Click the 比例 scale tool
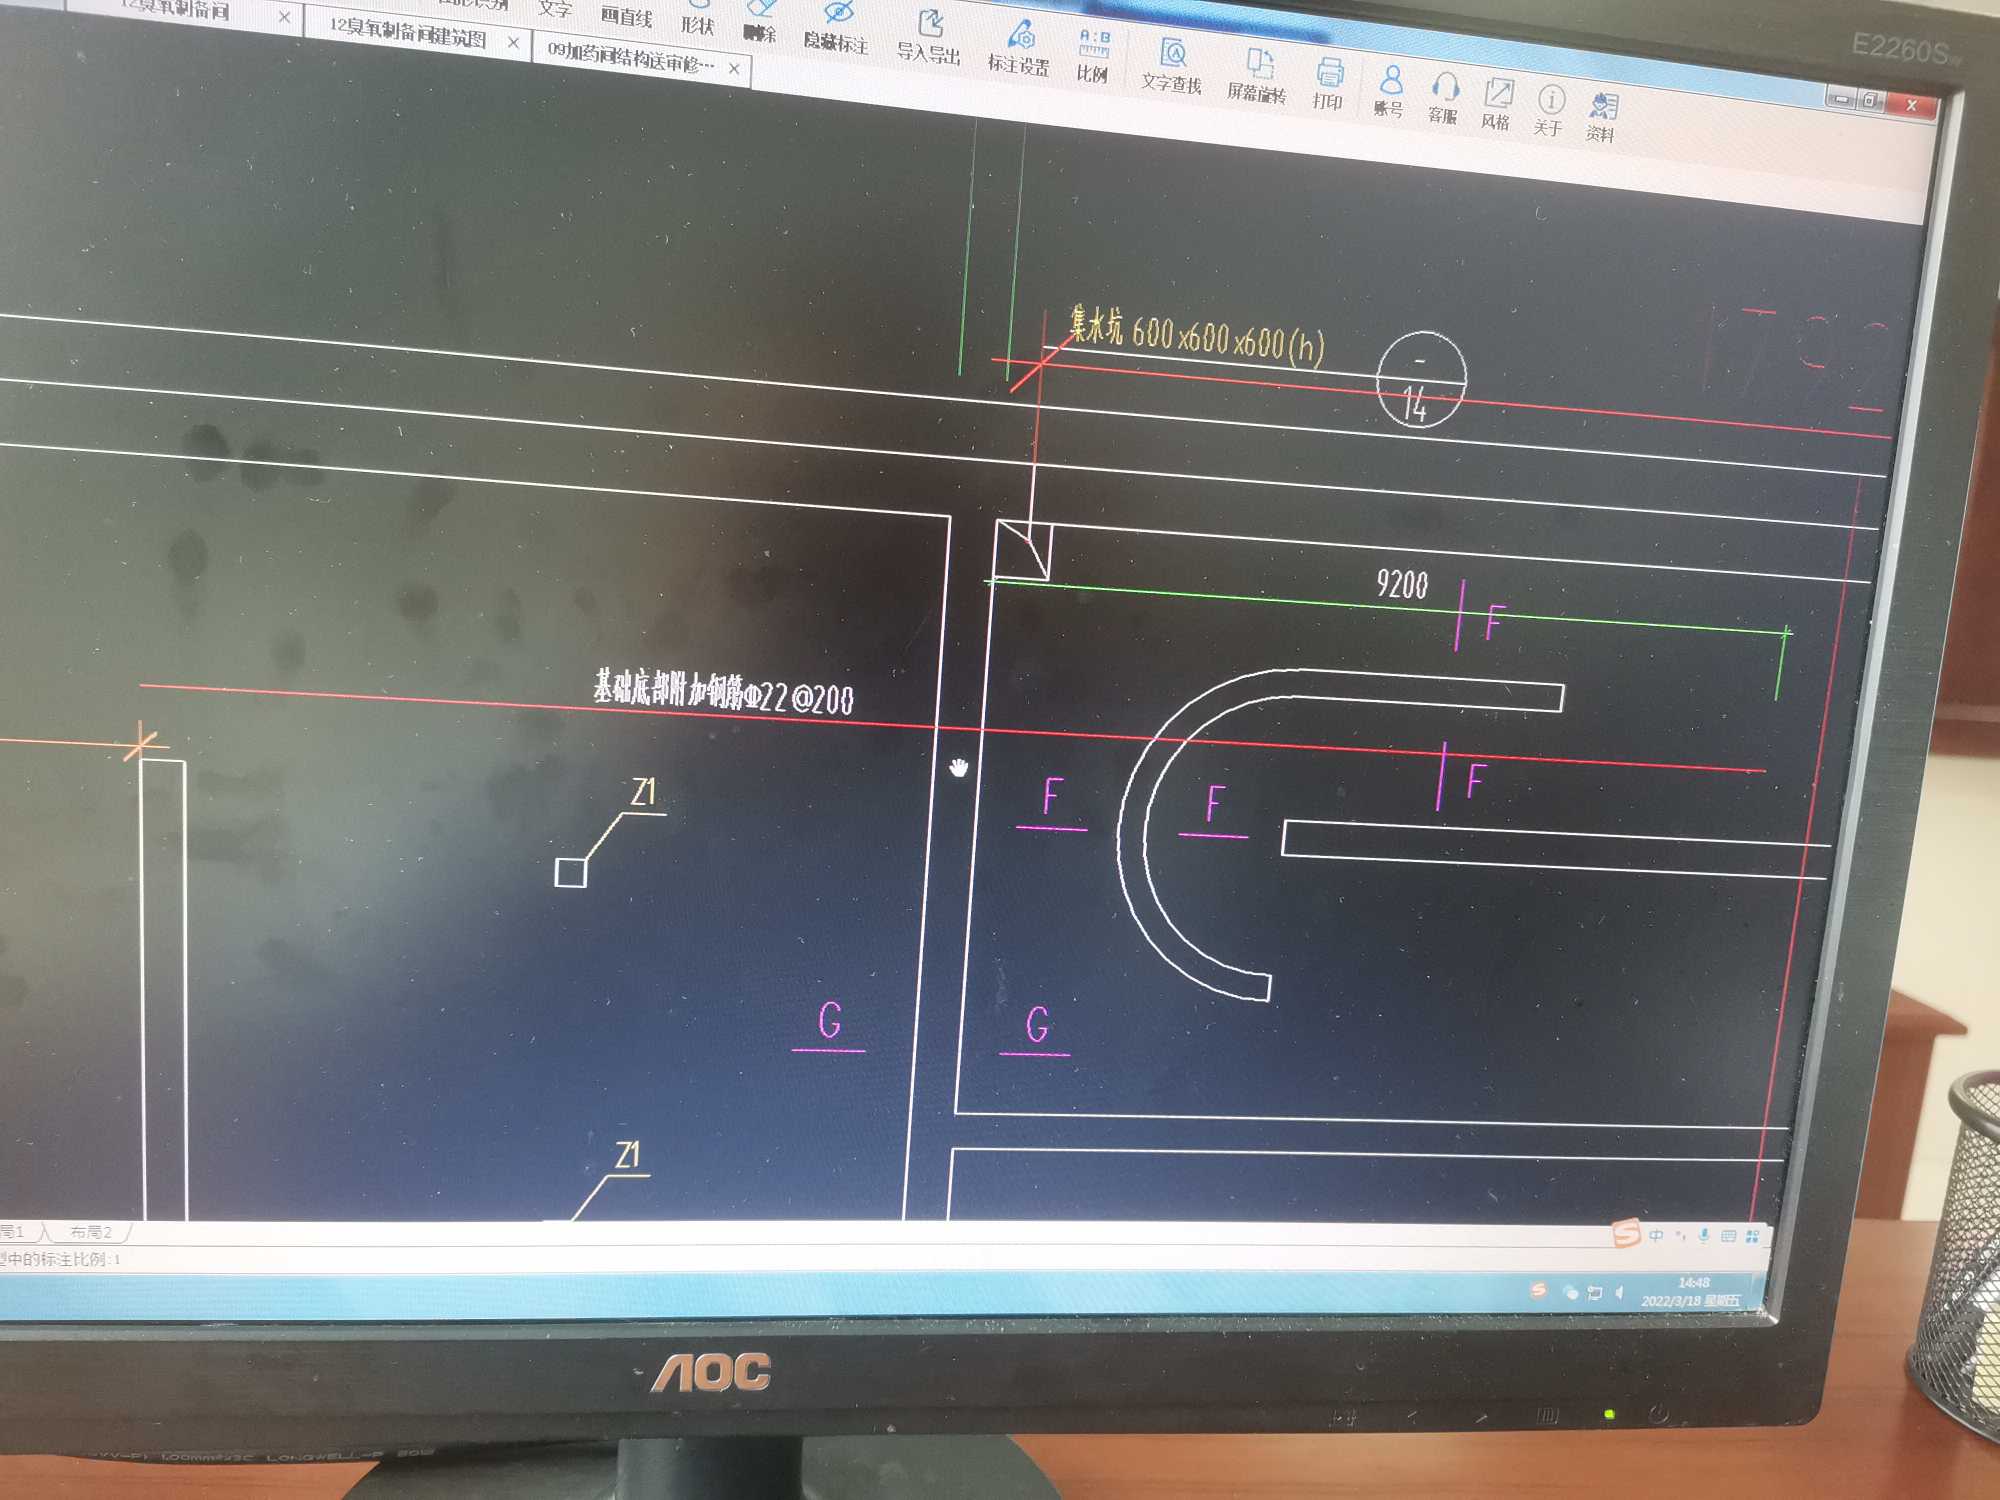Screen dimensions: 2000x1500 pyautogui.click(x=1092, y=57)
